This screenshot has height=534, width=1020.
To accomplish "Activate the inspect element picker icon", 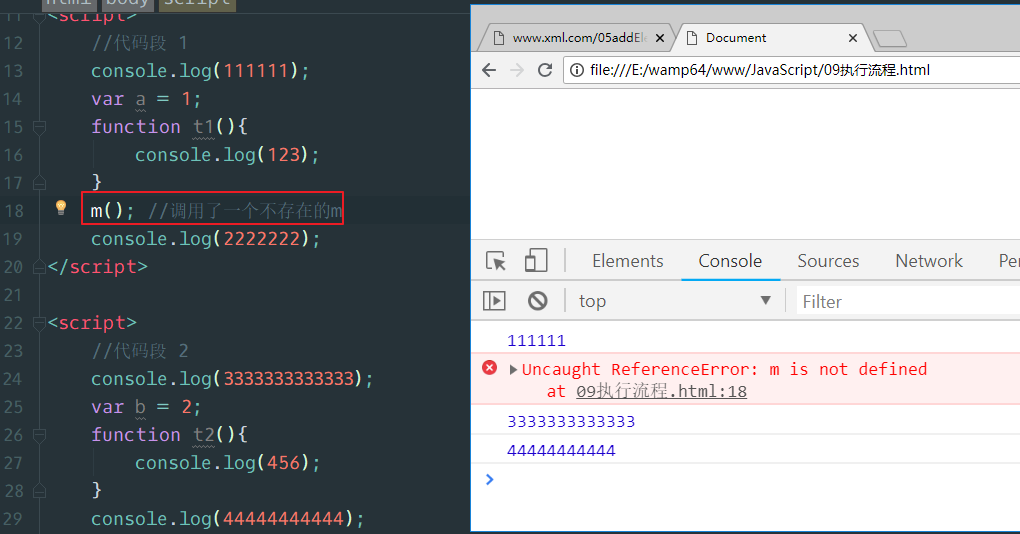I will [x=496, y=261].
